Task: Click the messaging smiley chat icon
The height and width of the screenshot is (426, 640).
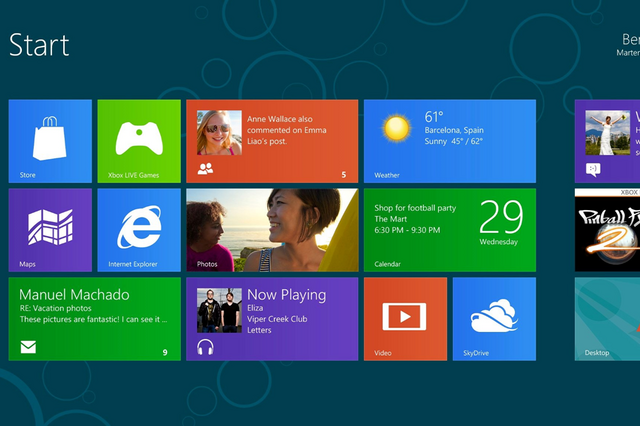Action: click(x=593, y=169)
